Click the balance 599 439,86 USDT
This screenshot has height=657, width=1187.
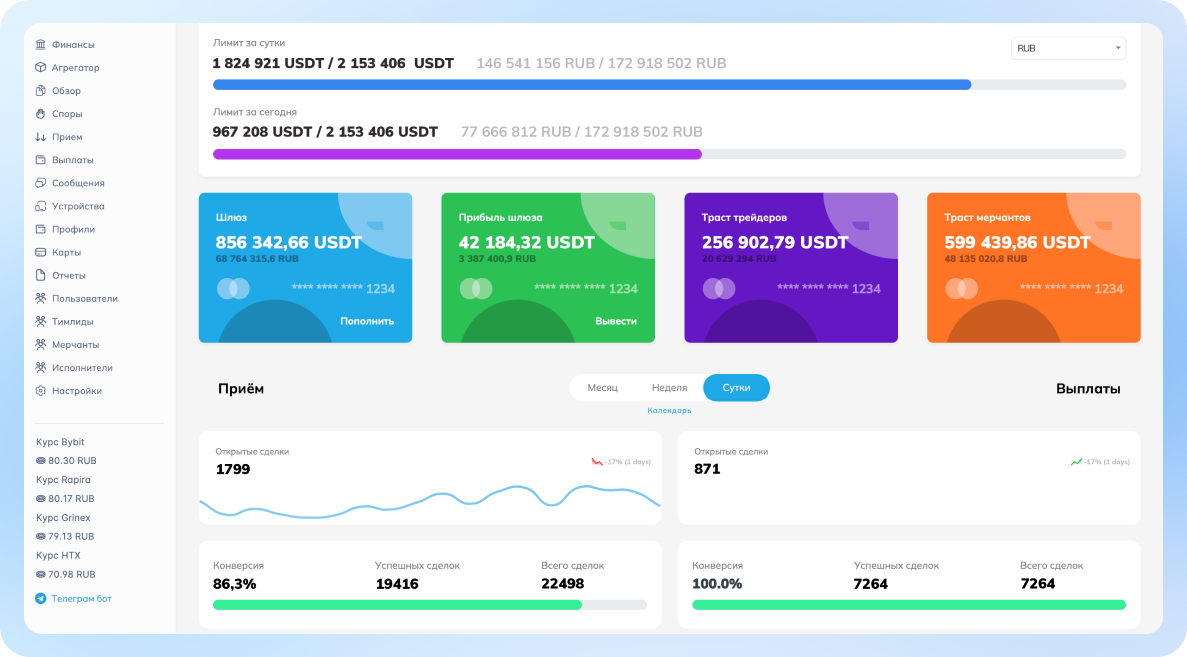point(1017,243)
